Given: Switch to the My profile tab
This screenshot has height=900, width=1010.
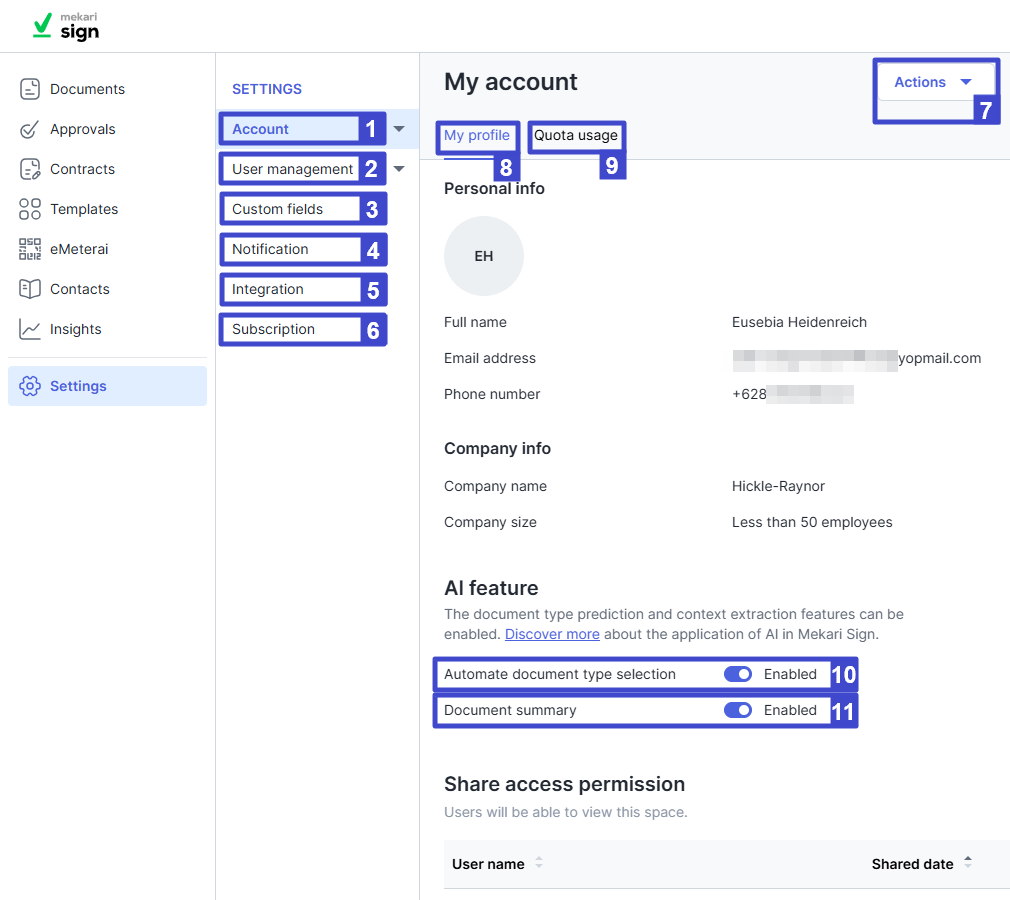Looking at the screenshot, I should [477, 135].
